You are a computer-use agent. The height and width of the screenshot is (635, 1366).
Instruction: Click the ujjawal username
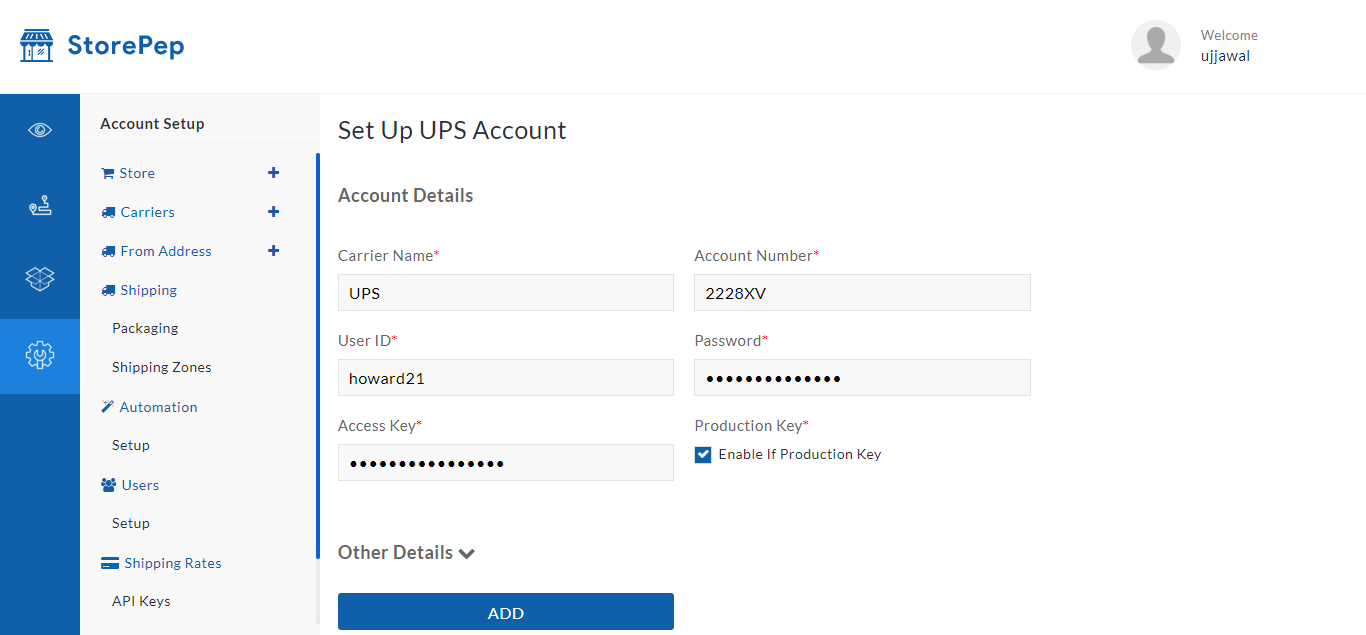tap(1225, 56)
